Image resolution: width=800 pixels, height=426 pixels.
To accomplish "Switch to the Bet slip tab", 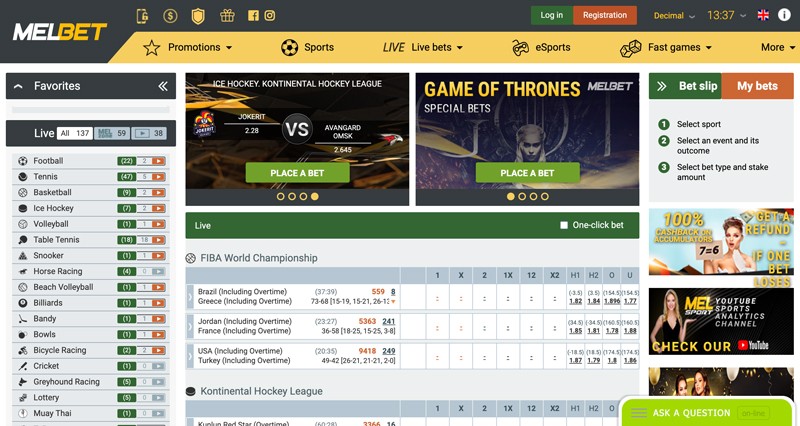I will (686, 86).
